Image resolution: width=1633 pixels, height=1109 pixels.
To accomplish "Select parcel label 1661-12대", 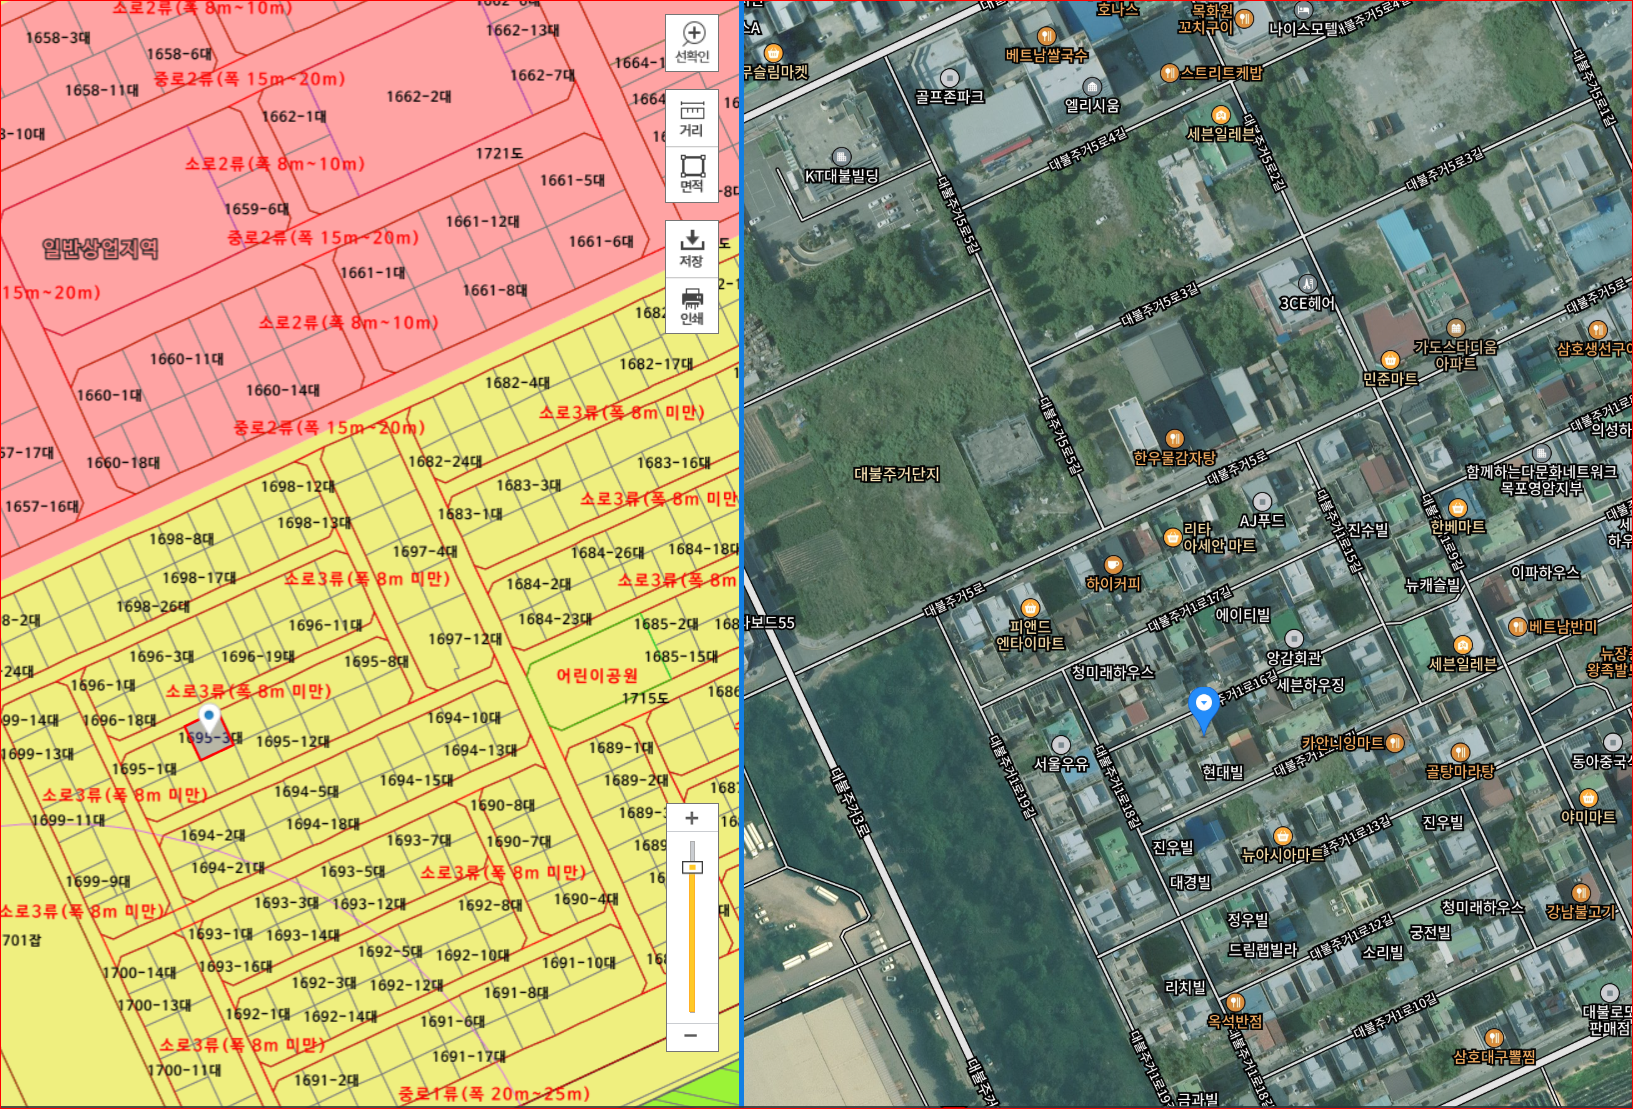I will [483, 221].
